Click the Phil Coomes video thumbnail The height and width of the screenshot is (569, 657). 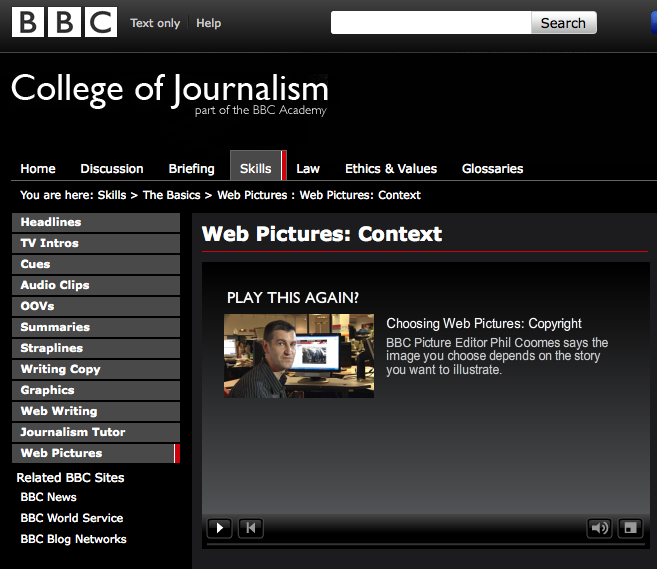(x=299, y=356)
